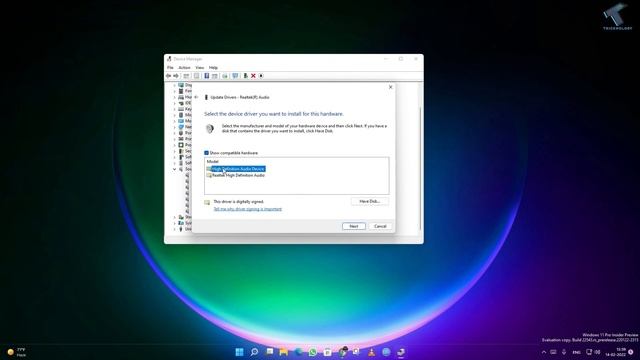This screenshot has height=360, width=640.
Task: Click the scan for hardware changes monitor icon
Action: coord(235,76)
